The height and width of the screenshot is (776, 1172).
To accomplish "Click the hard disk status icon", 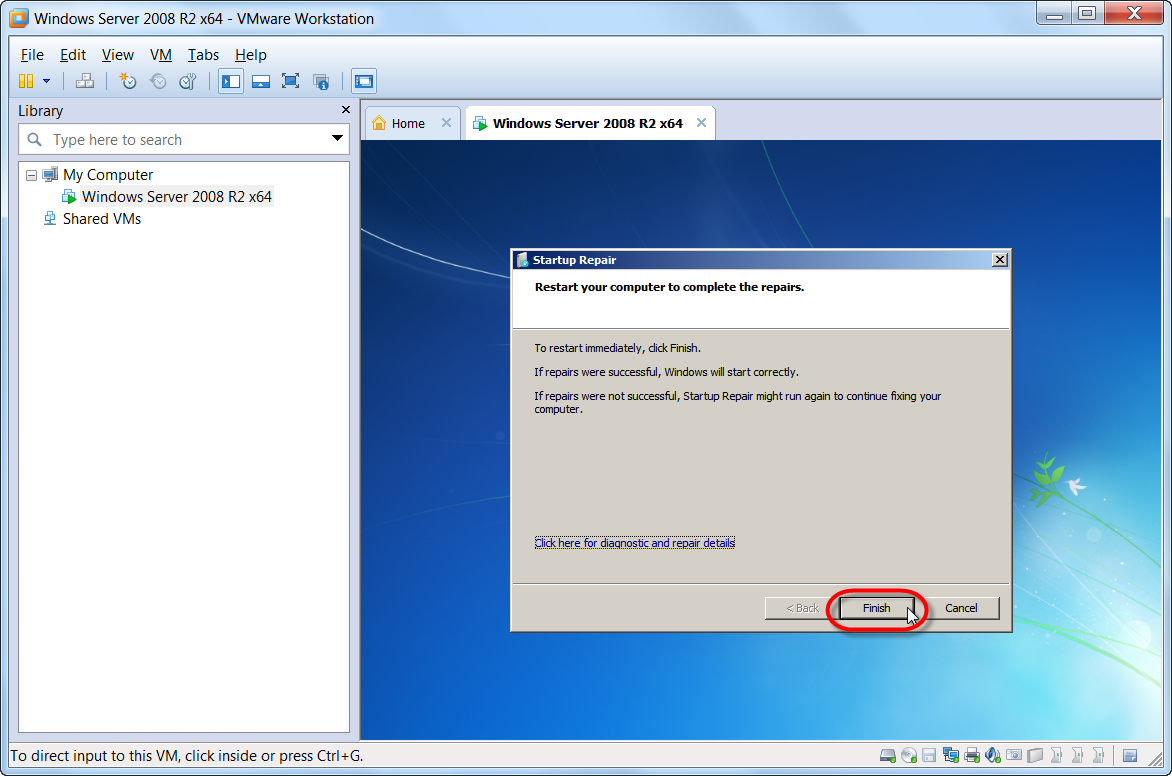I will pyautogui.click(x=888, y=756).
